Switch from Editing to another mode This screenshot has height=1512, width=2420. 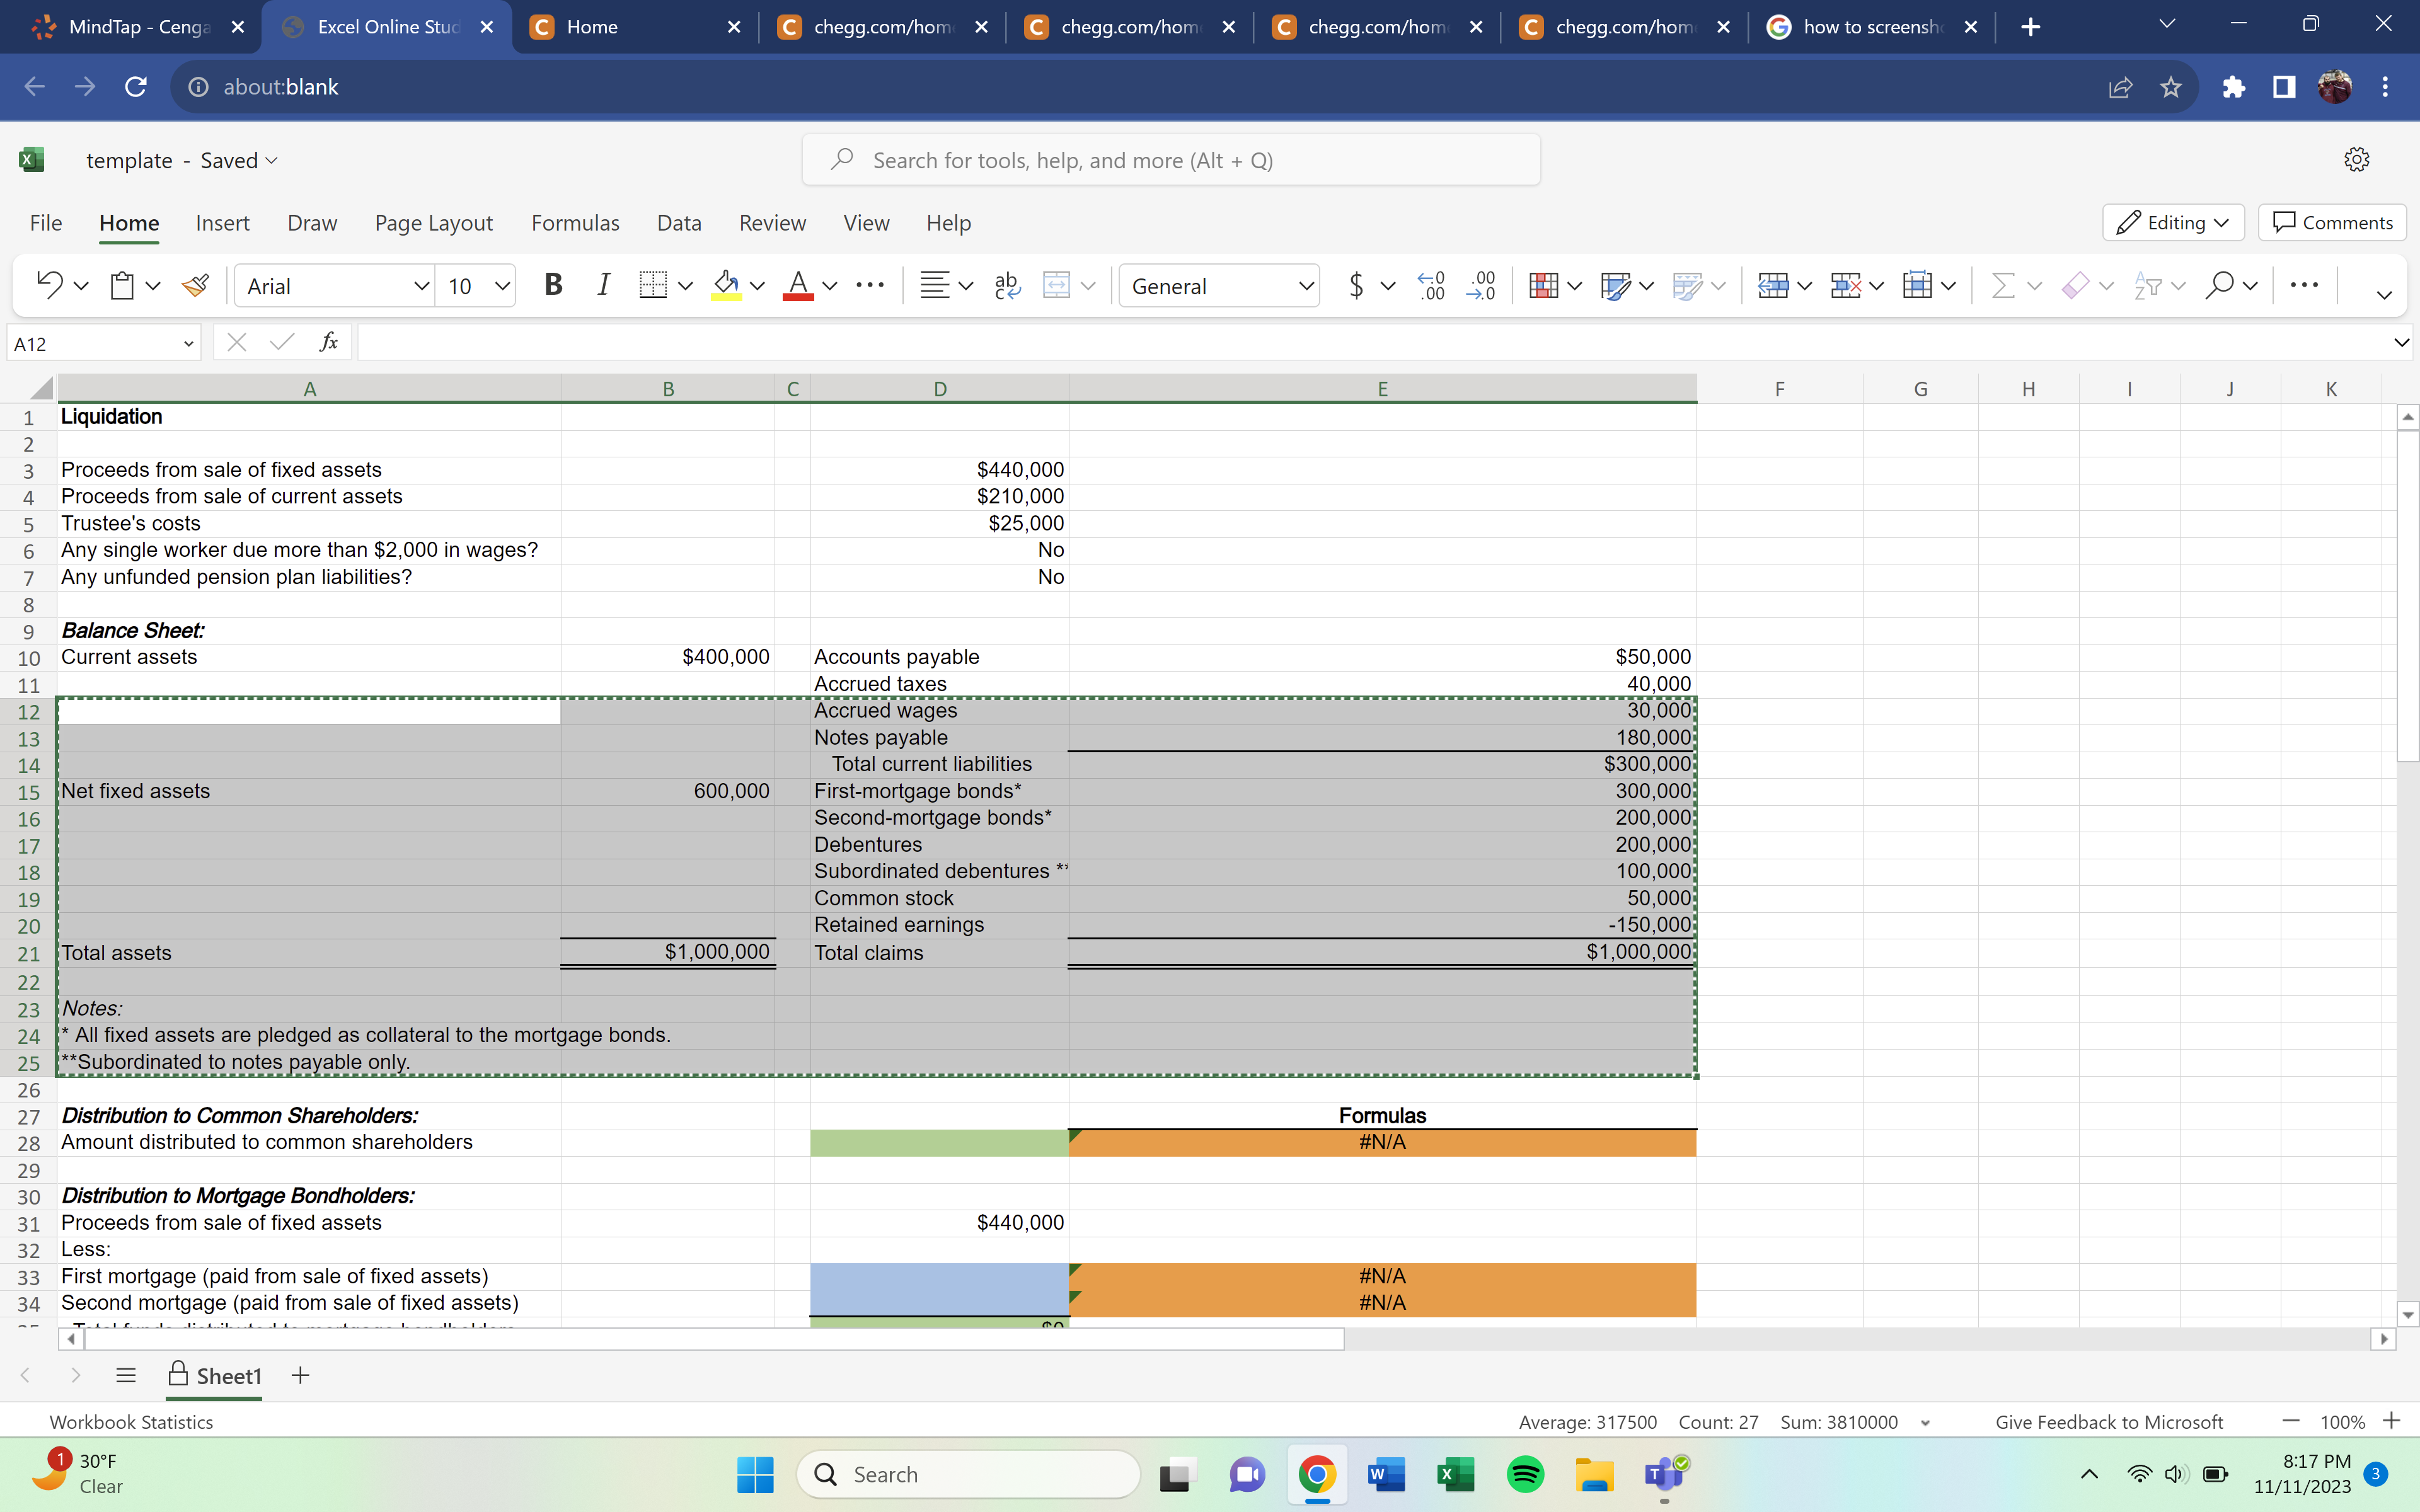2173,222
